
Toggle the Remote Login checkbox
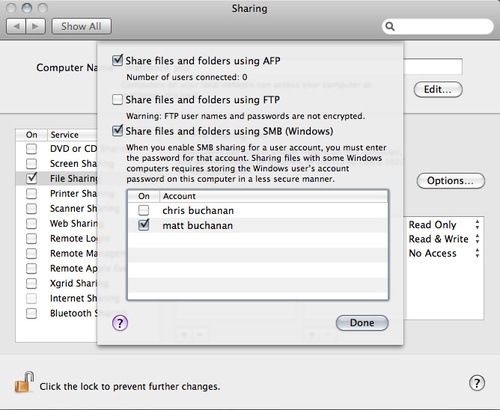[x=31, y=238]
